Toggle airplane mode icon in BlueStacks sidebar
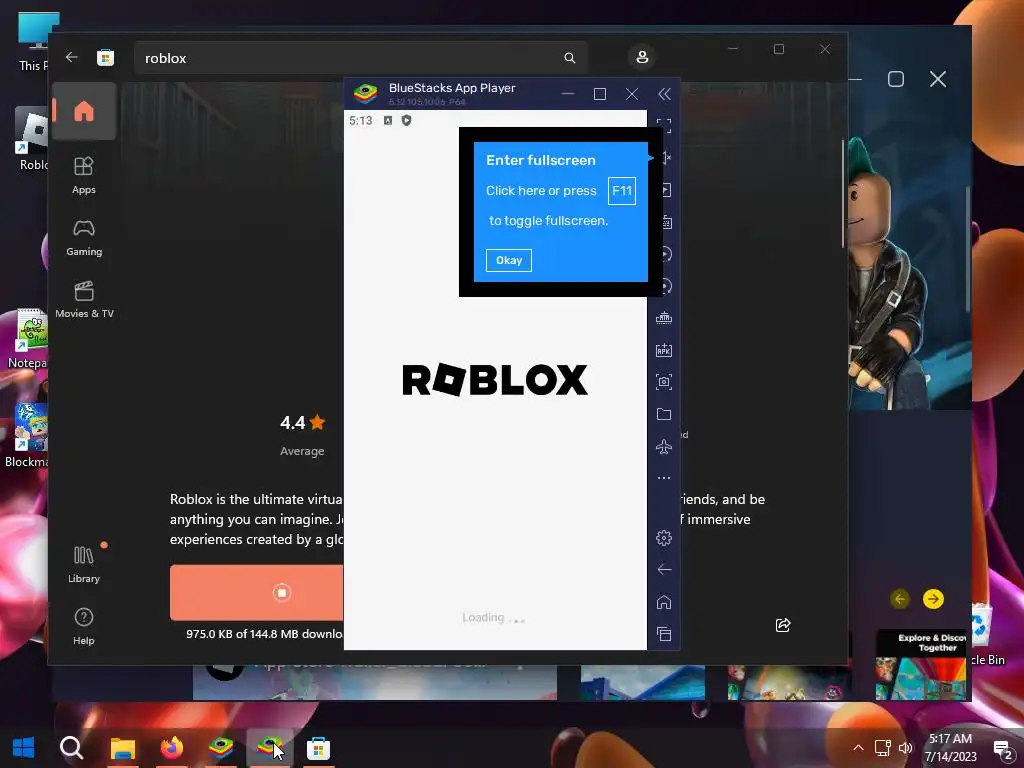Image resolution: width=1024 pixels, height=768 pixels. pos(664,446)
